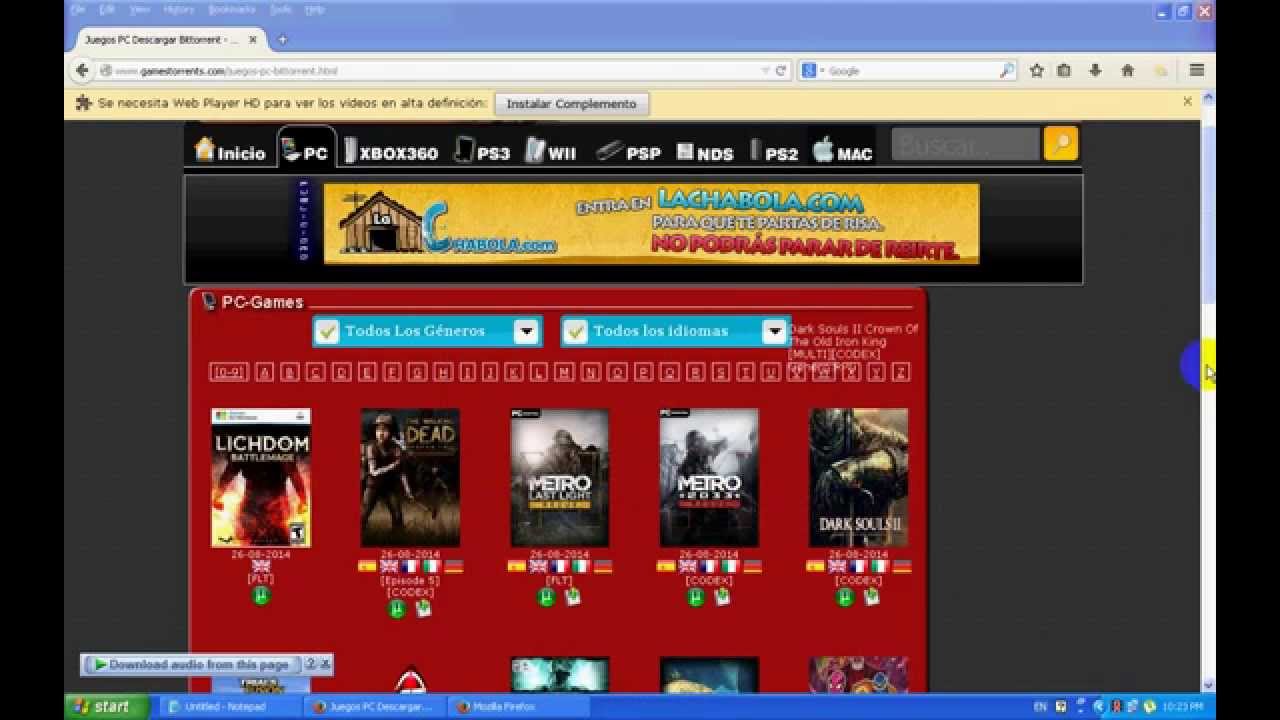The height and width of the screenshot is (720, 1280).
Task: Toggle the Todos los idiomas checkmark
Action: tap(575, 331)
